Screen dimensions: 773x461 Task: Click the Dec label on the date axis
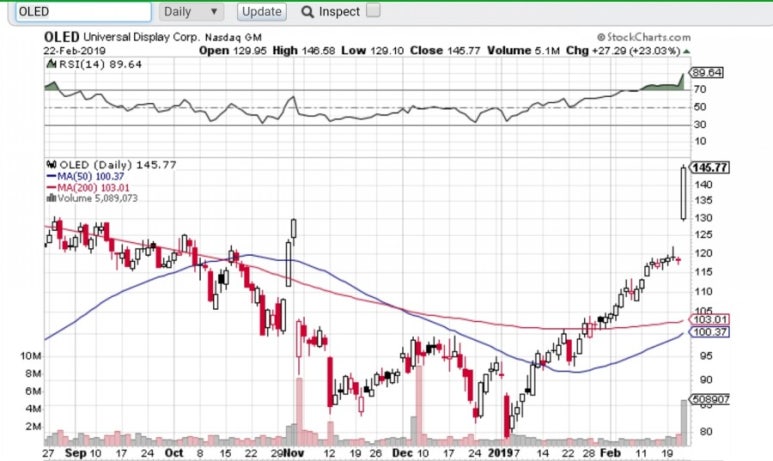click(x=402, y=453)
